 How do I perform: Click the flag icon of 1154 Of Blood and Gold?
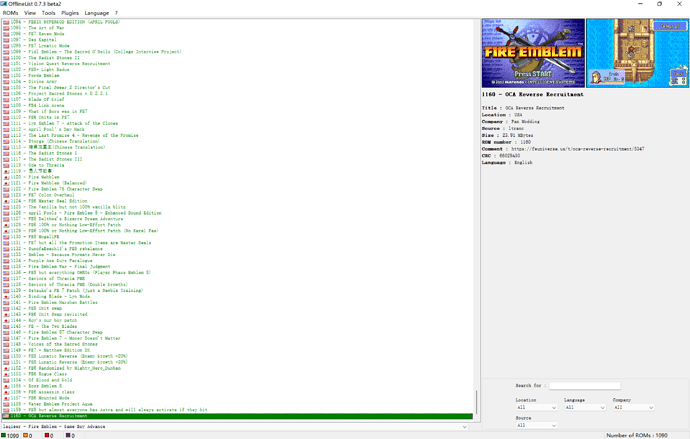(x=6, y=380)
